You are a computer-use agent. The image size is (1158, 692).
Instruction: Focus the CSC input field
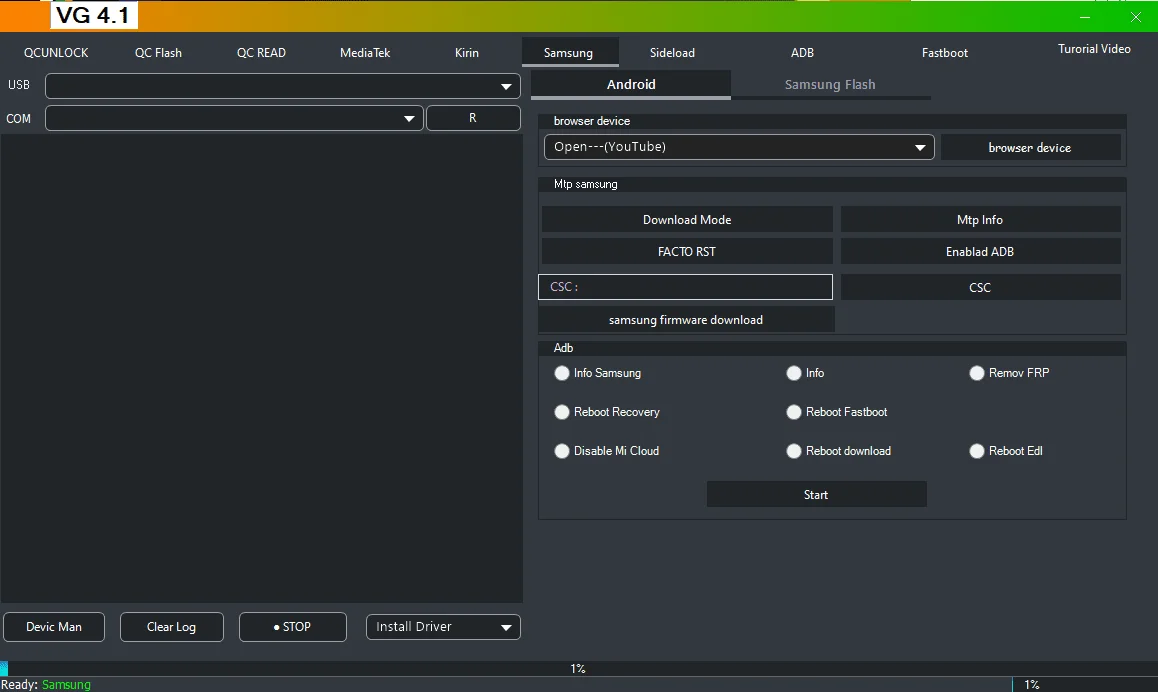pyautogui.click(x=685, y=287)
